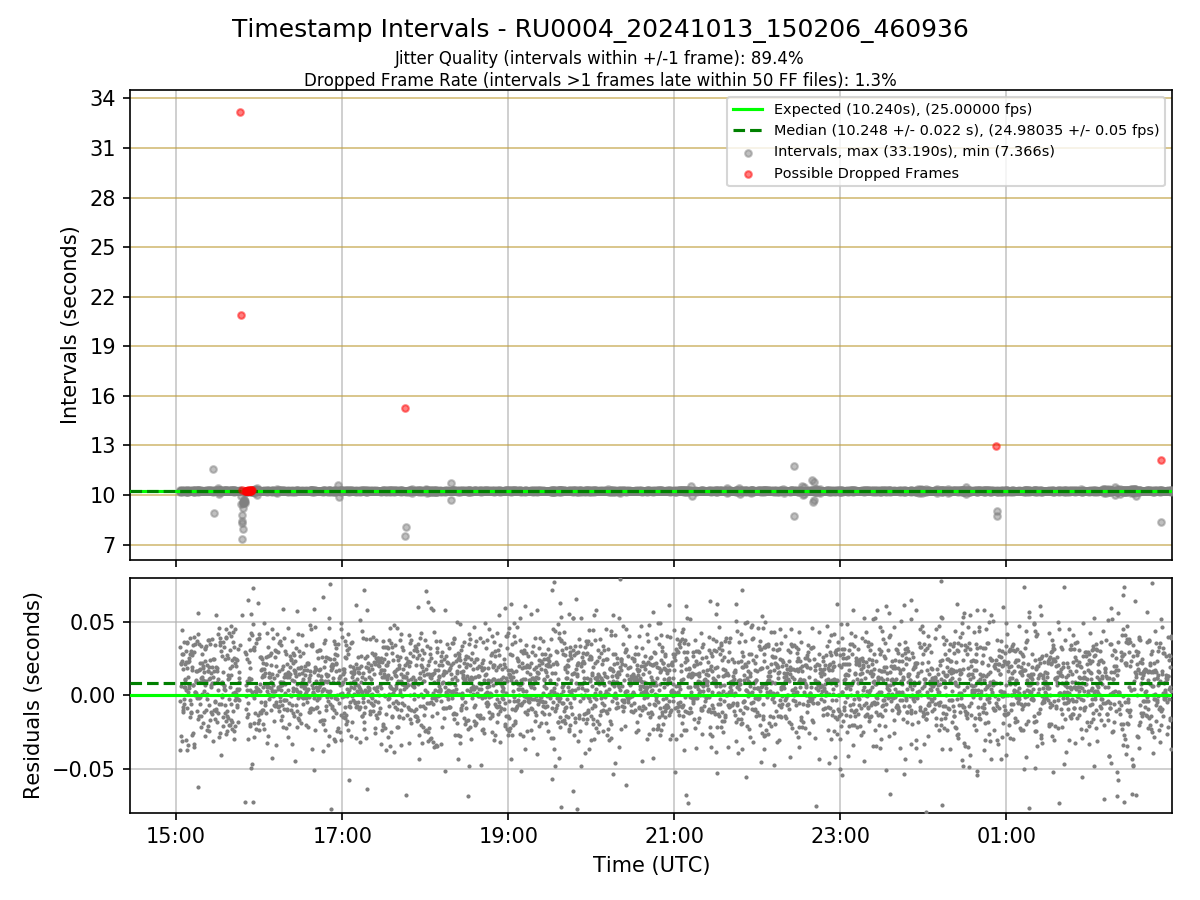
Task: Click the 'Possible Dropped Frames' legend entry
Action: point(866,173)
